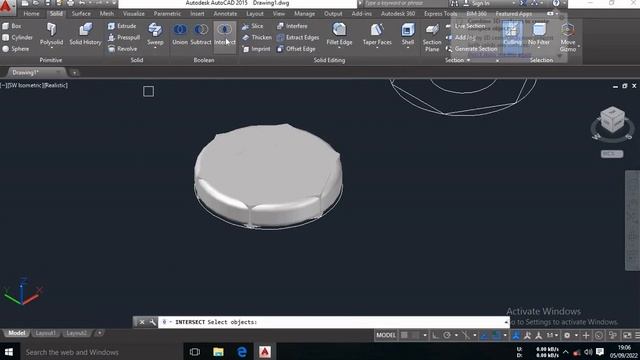Click the Union boolean tool
Viewport: 640px width, 360px height.
[180, 33]
